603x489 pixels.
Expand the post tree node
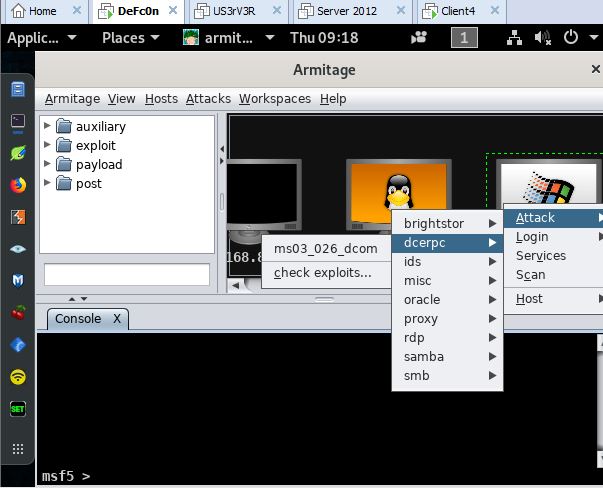[47, 183]
